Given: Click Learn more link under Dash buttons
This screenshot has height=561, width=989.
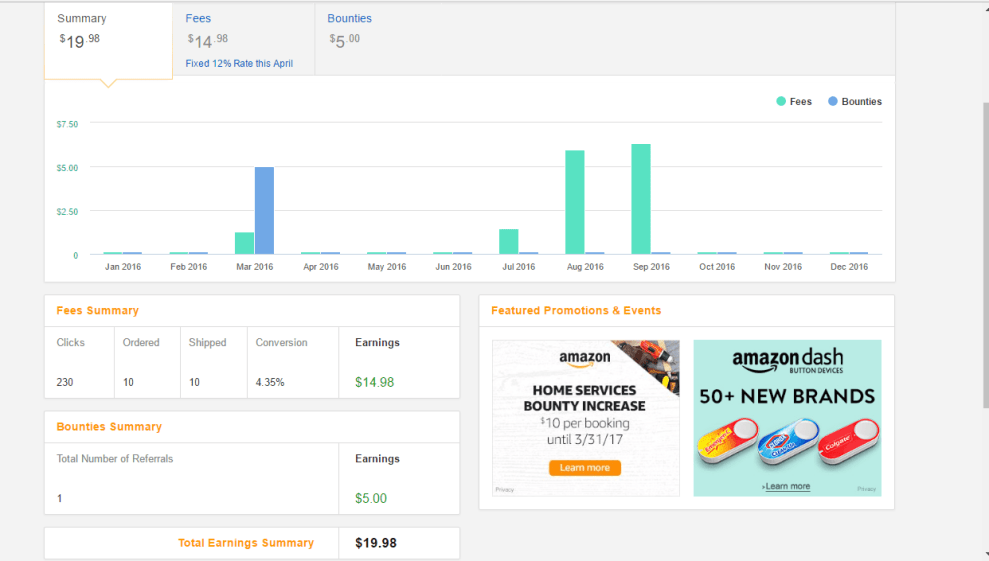Looking at the screenshot, I should 787,487.
